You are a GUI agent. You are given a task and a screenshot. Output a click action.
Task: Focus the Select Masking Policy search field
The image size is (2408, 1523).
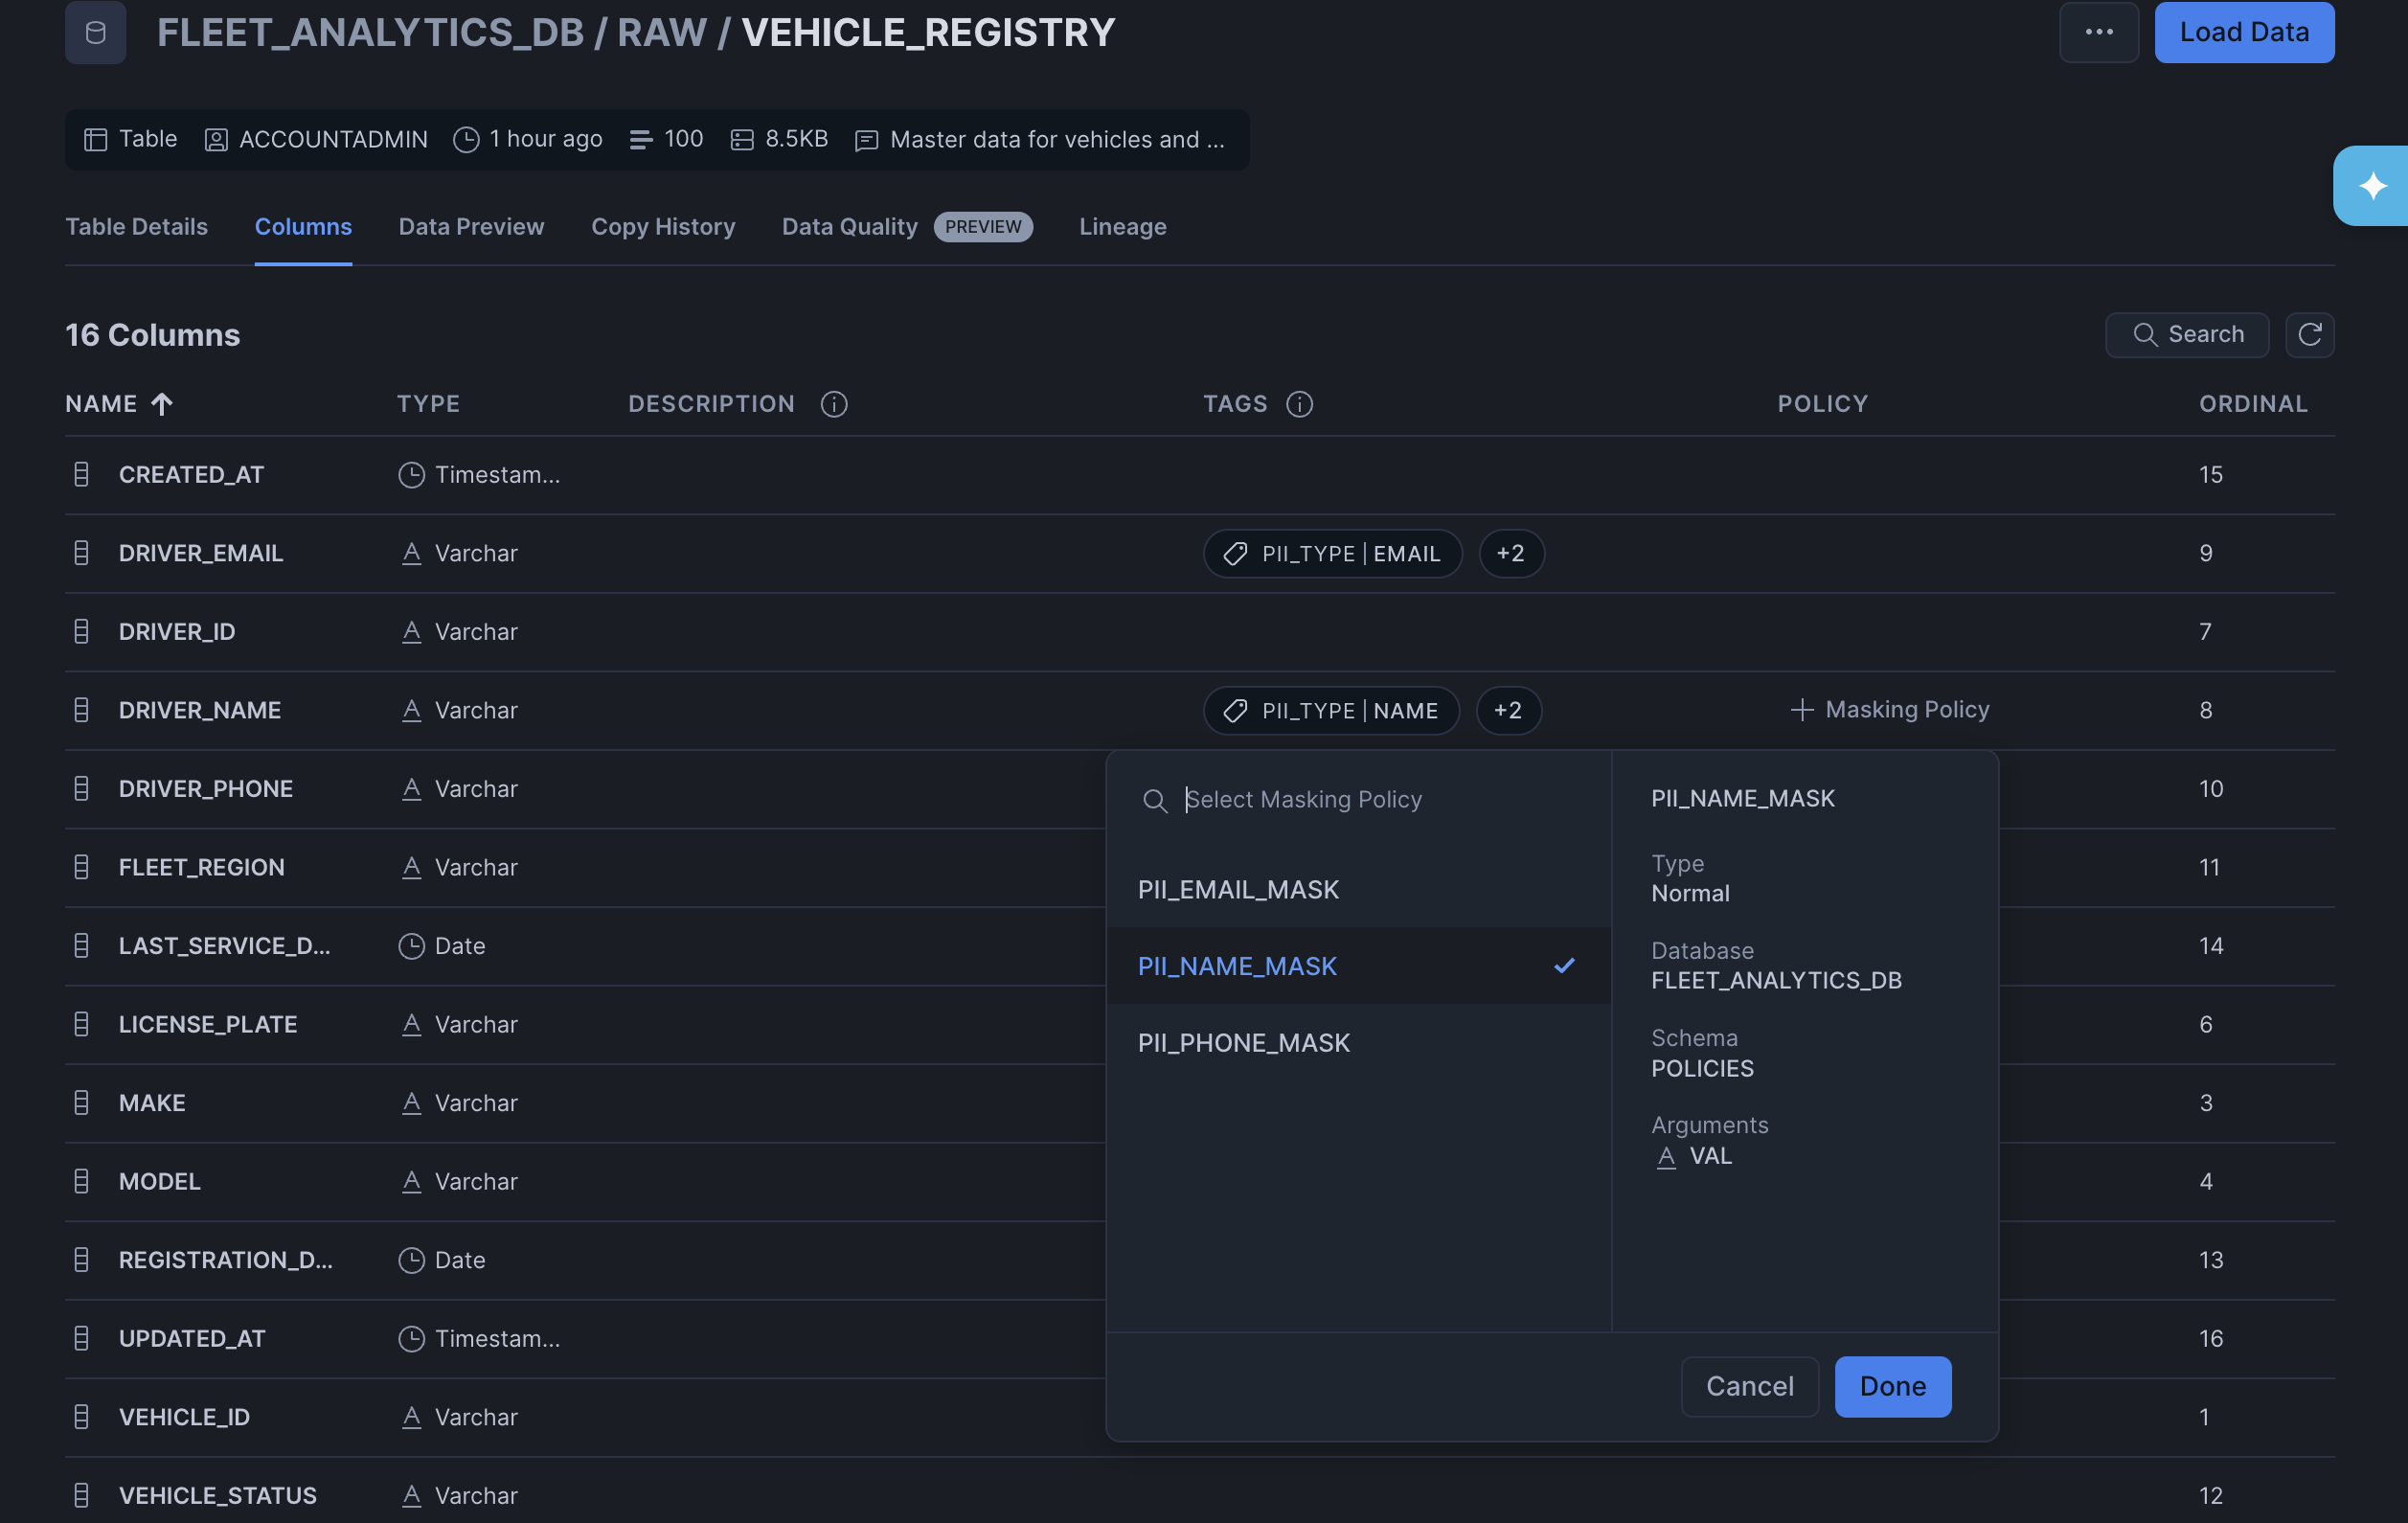[1370, 800]
